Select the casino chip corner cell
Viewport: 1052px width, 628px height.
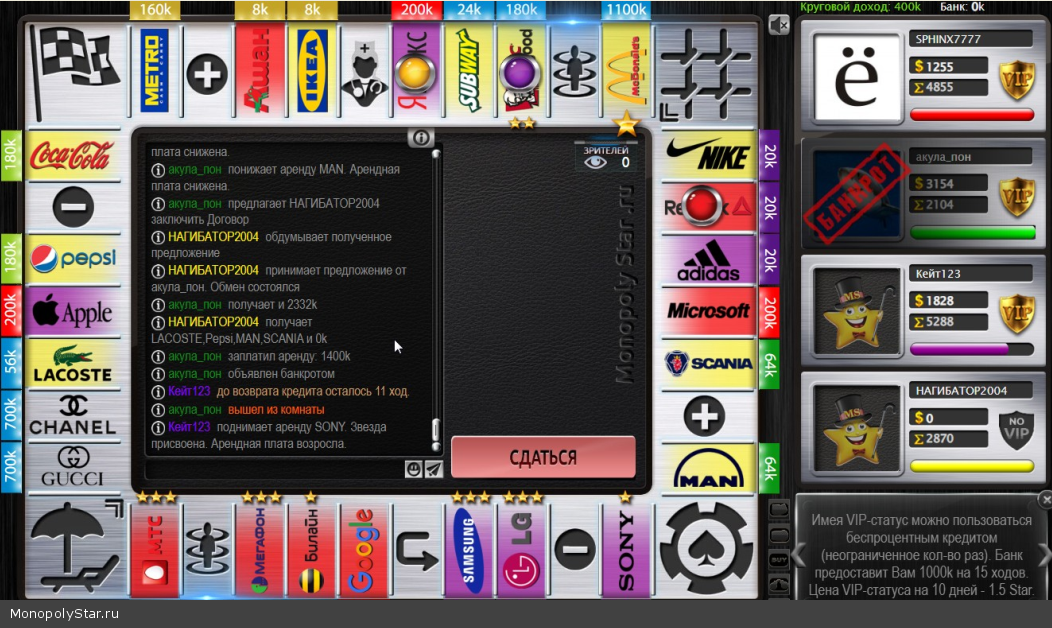pos(706,547)
